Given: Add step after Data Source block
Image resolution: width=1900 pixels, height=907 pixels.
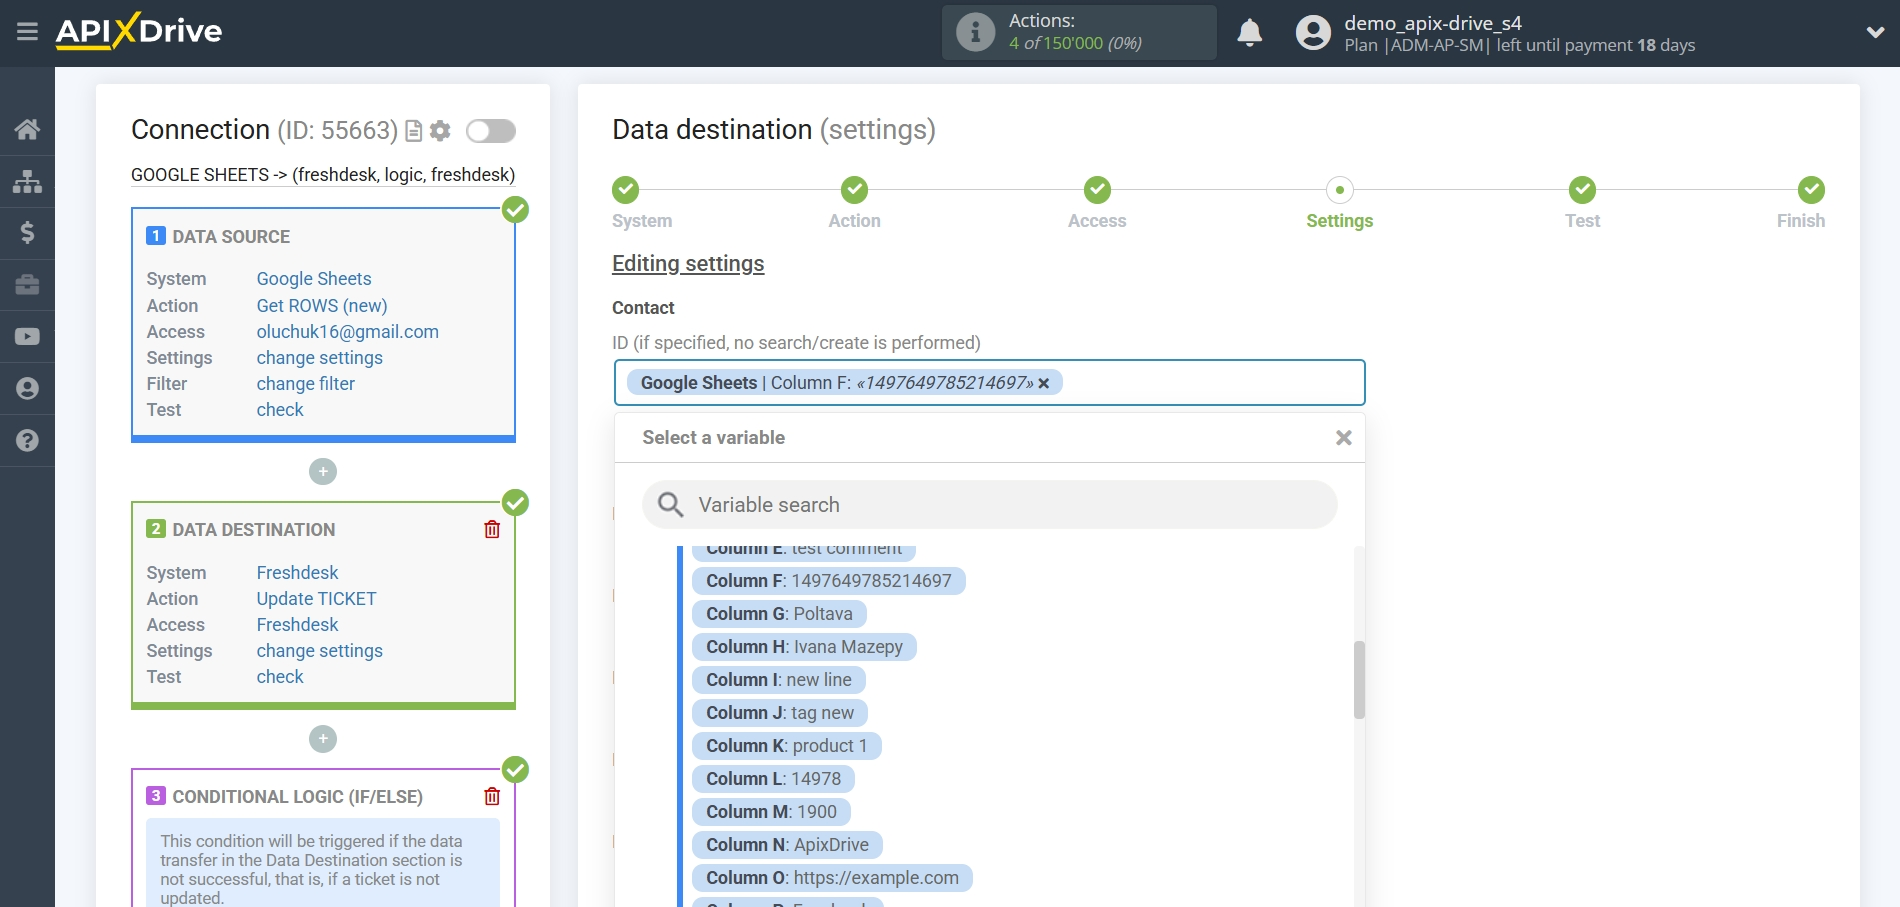Looking at the screenshot, I should pos(323,471).
